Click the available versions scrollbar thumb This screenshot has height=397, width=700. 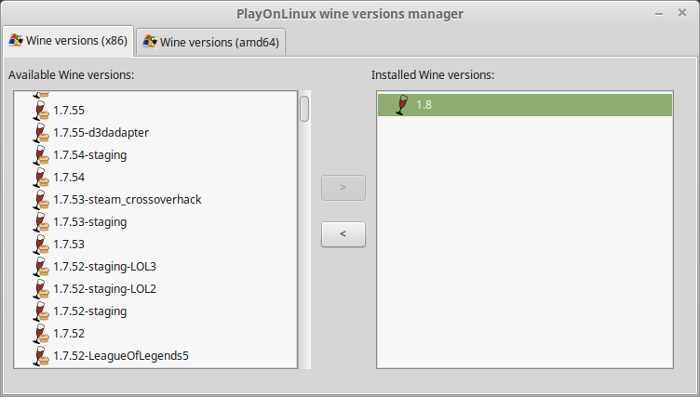(x=304, y=109)
